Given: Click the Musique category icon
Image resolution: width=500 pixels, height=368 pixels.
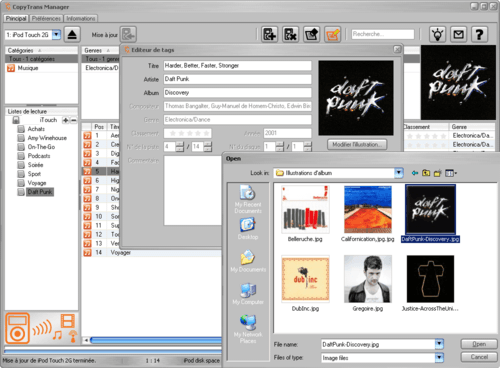Looking at the screenshot, I should point(11,68).
